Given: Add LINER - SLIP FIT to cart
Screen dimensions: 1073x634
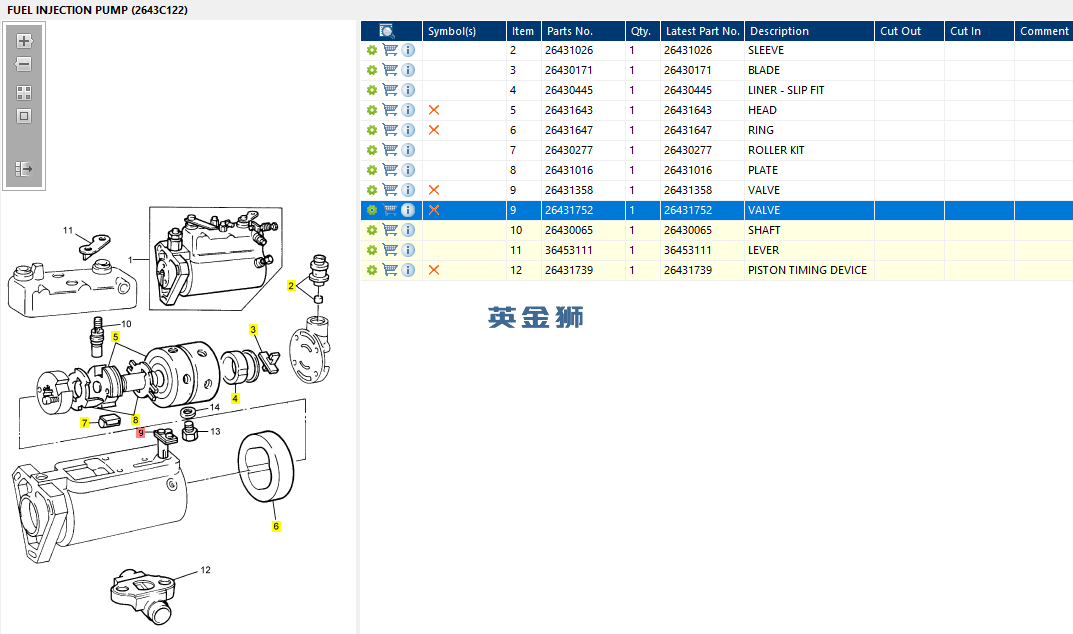Looking at the screenshot, I should coord(390,90).
